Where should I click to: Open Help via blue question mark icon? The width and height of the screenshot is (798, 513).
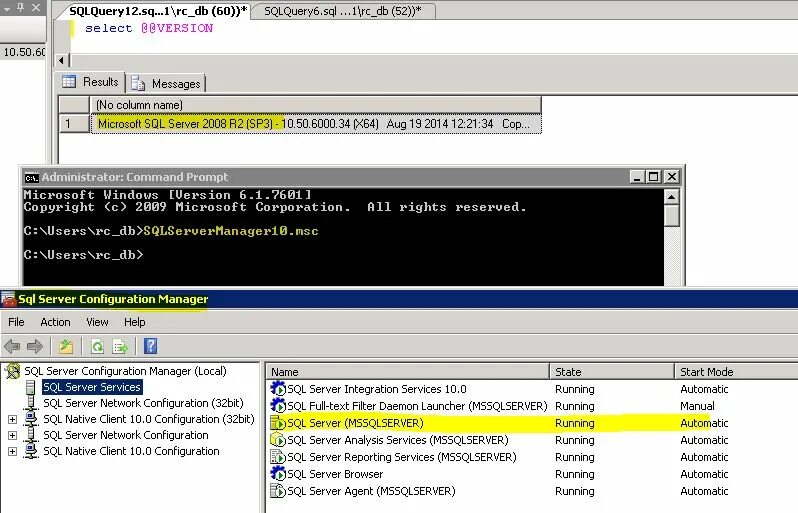(x=151, y=346)
